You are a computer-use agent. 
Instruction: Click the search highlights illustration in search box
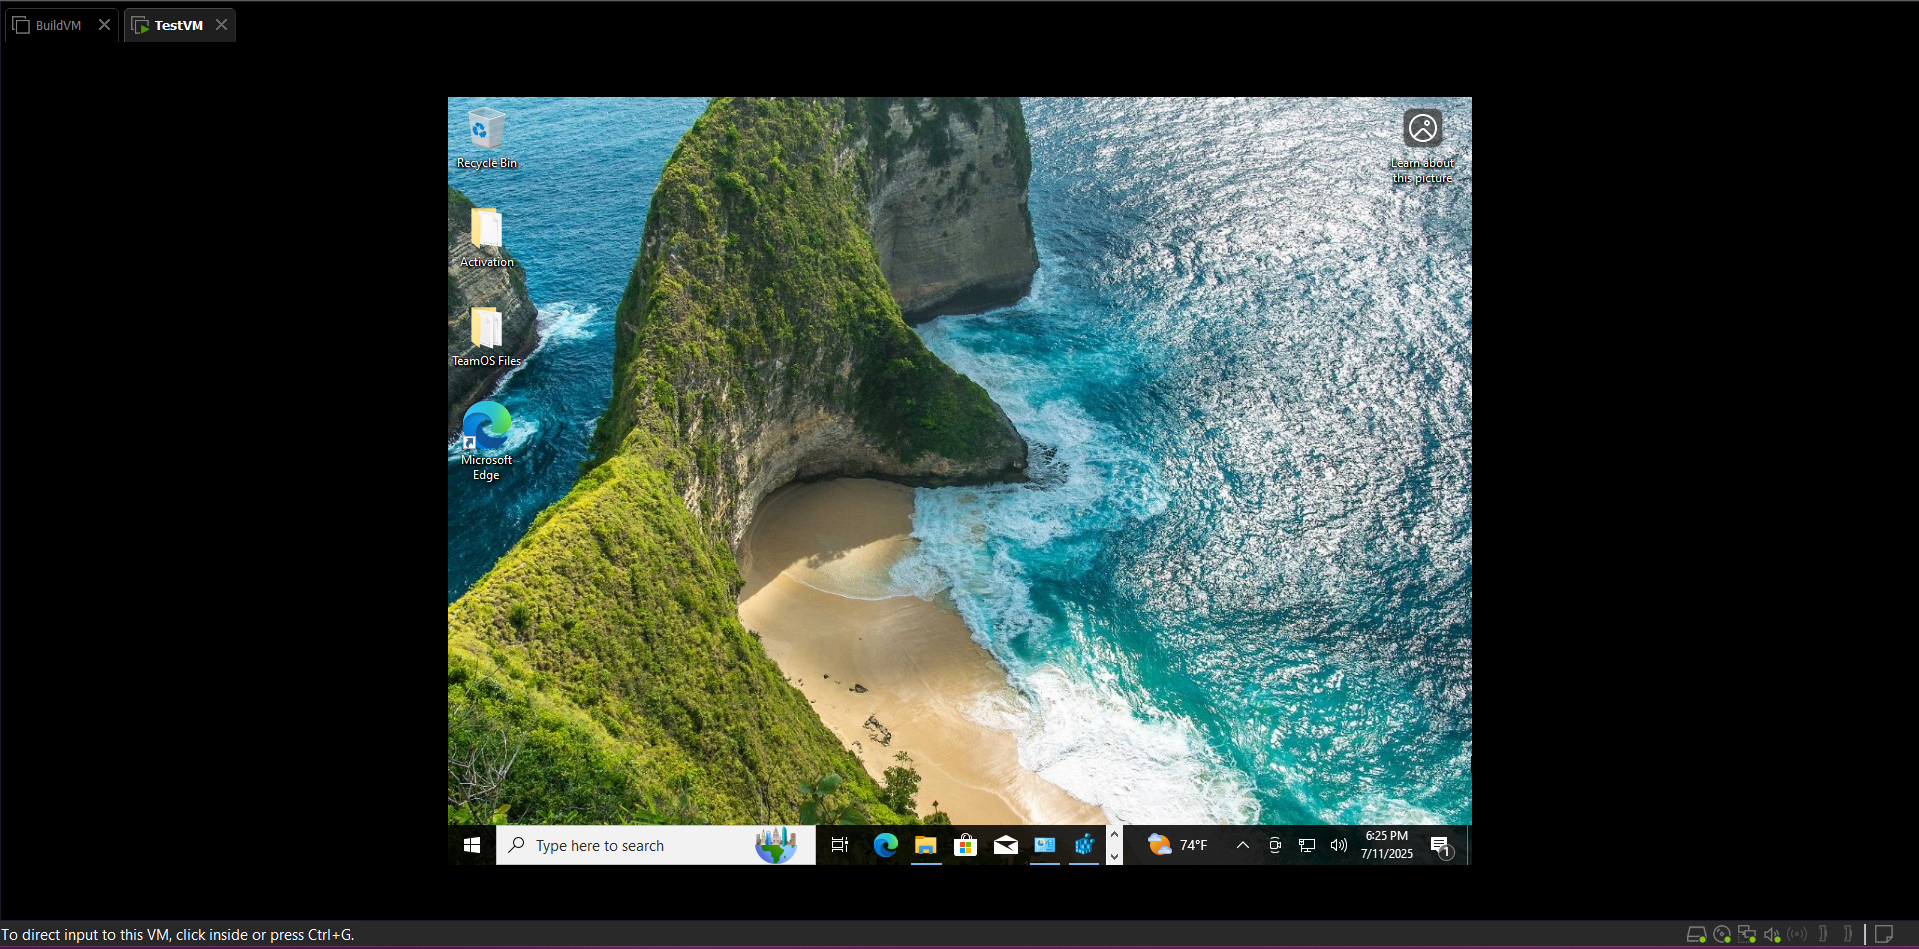(x=776, y=846)
